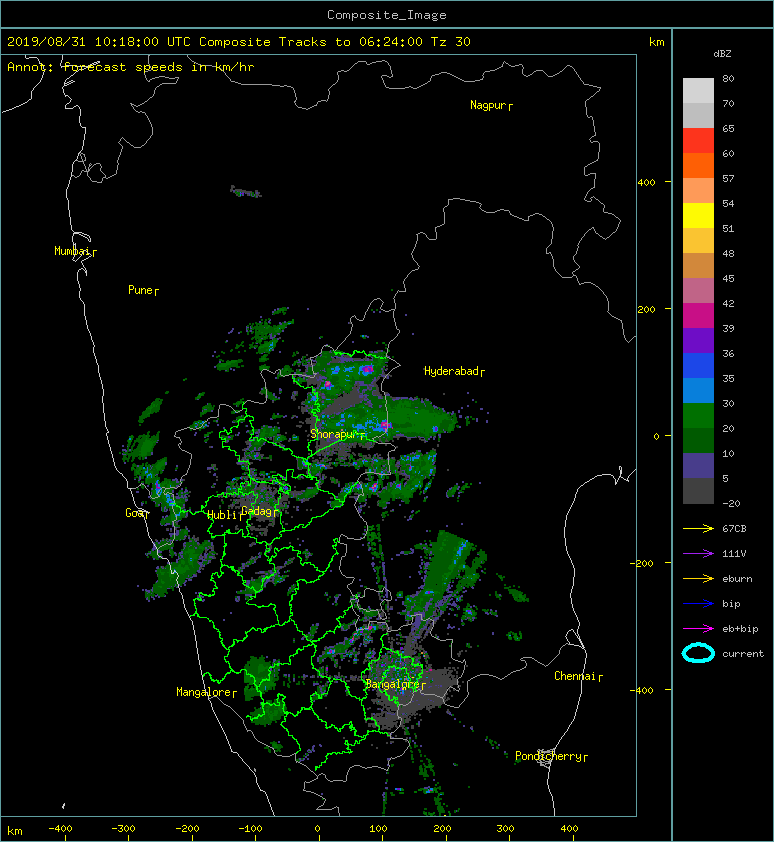Click the Mumbai city label

[x=75, y=251]
